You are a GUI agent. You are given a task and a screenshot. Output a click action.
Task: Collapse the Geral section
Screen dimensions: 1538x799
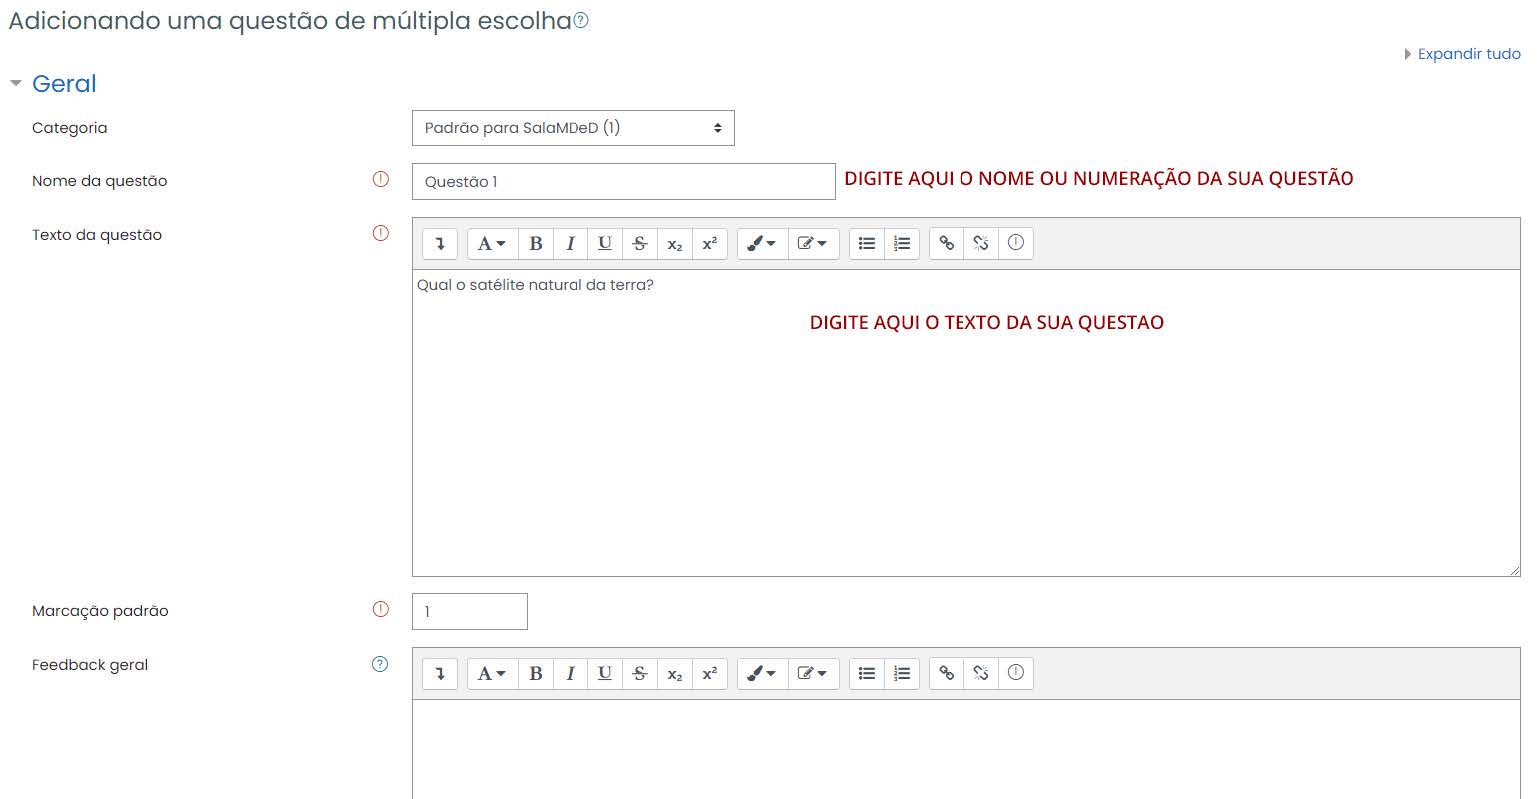coord(15,83)
